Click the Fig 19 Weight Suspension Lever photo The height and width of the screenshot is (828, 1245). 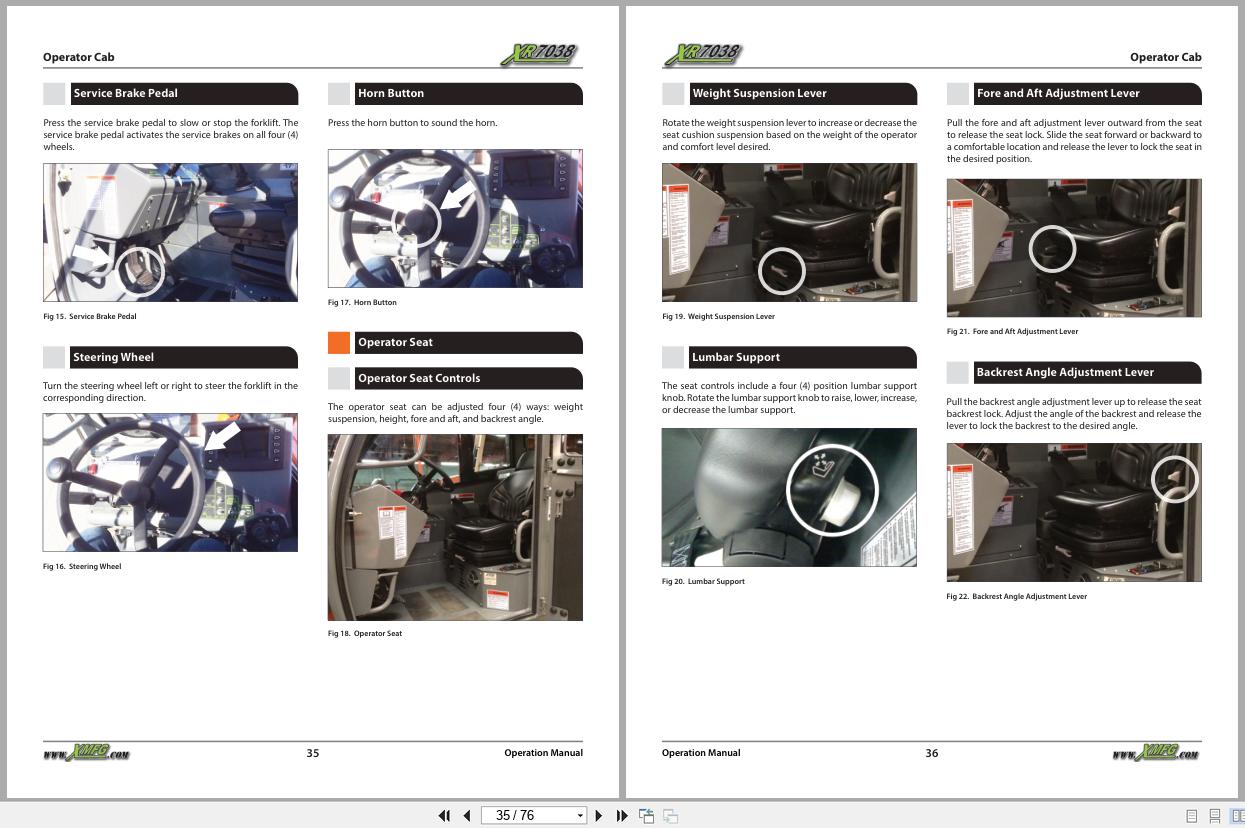789,232
